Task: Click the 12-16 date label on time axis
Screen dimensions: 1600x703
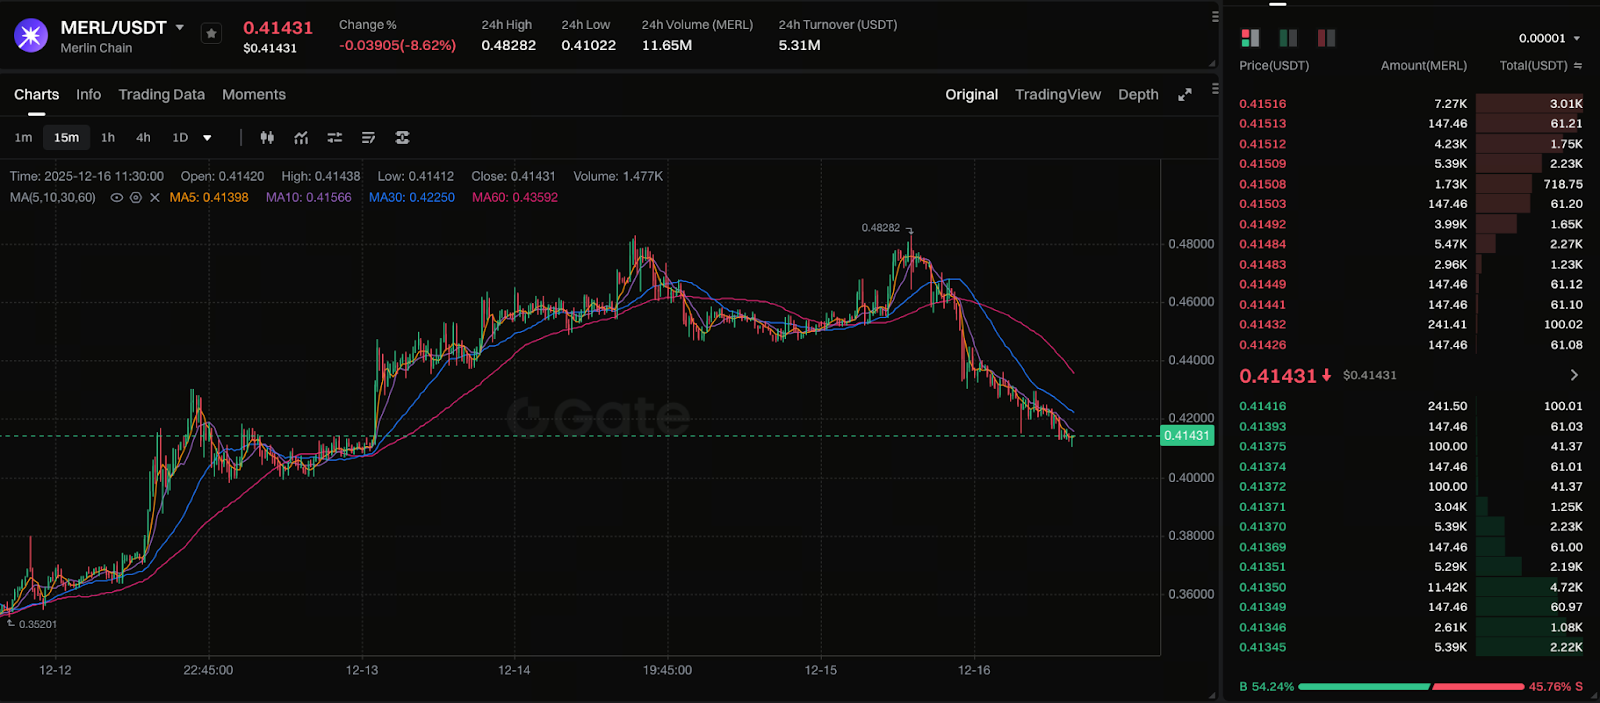Action: pyautogui.click(x=974, y=670)
